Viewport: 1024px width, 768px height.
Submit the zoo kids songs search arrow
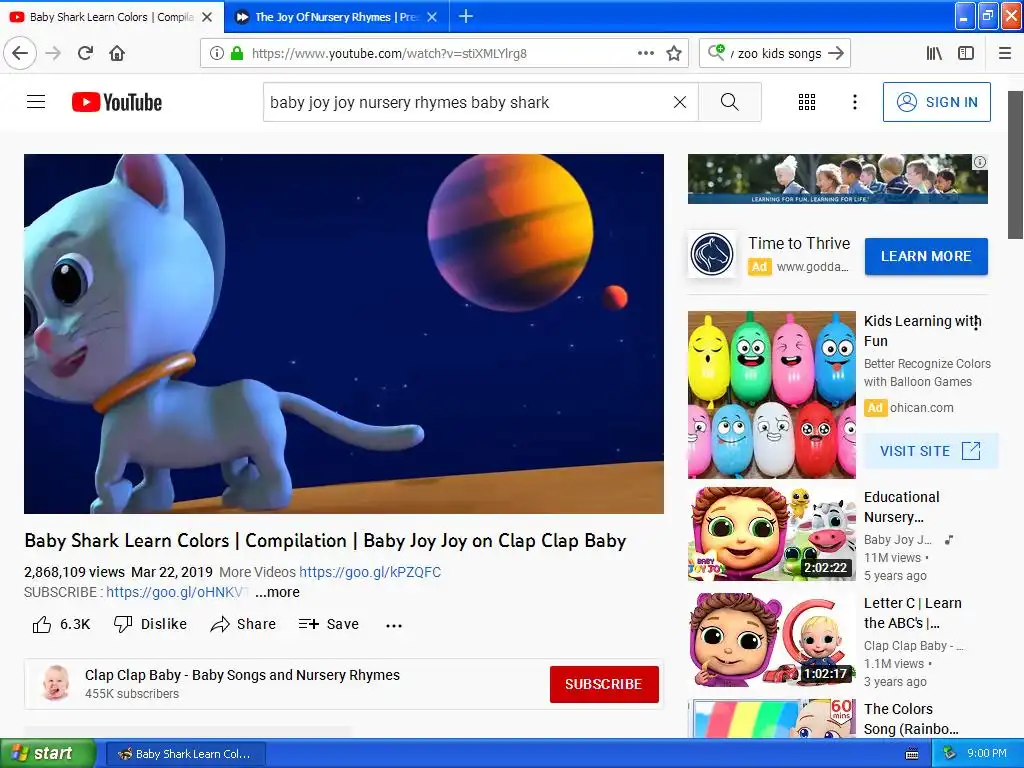pos(836,53)
